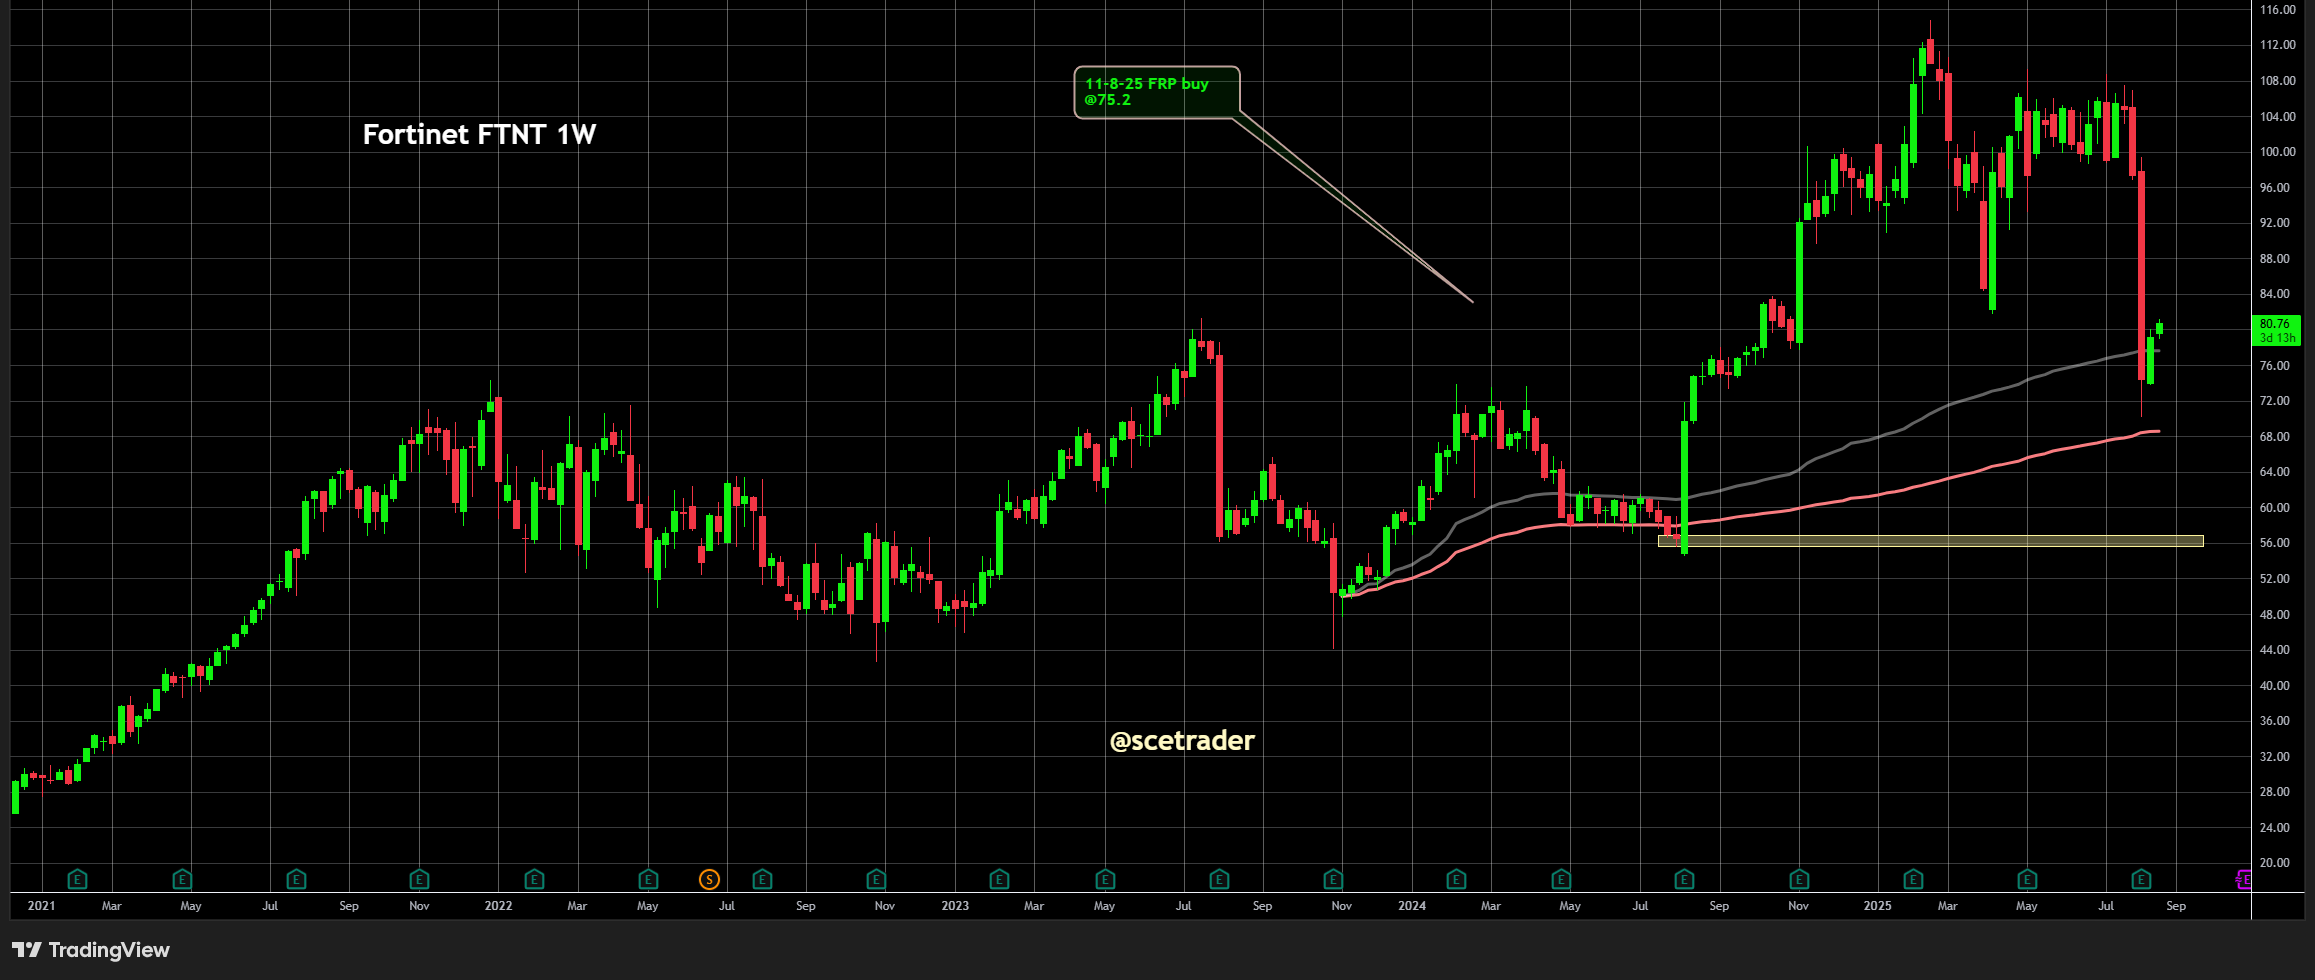View the August 2023 earnings marker
The height and width of the screenshot is (980, 2315).
1219,880
